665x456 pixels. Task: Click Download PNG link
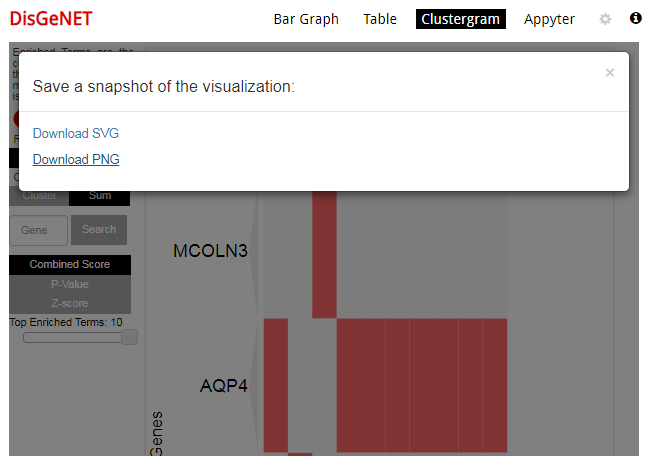click(x=76, y=159)
